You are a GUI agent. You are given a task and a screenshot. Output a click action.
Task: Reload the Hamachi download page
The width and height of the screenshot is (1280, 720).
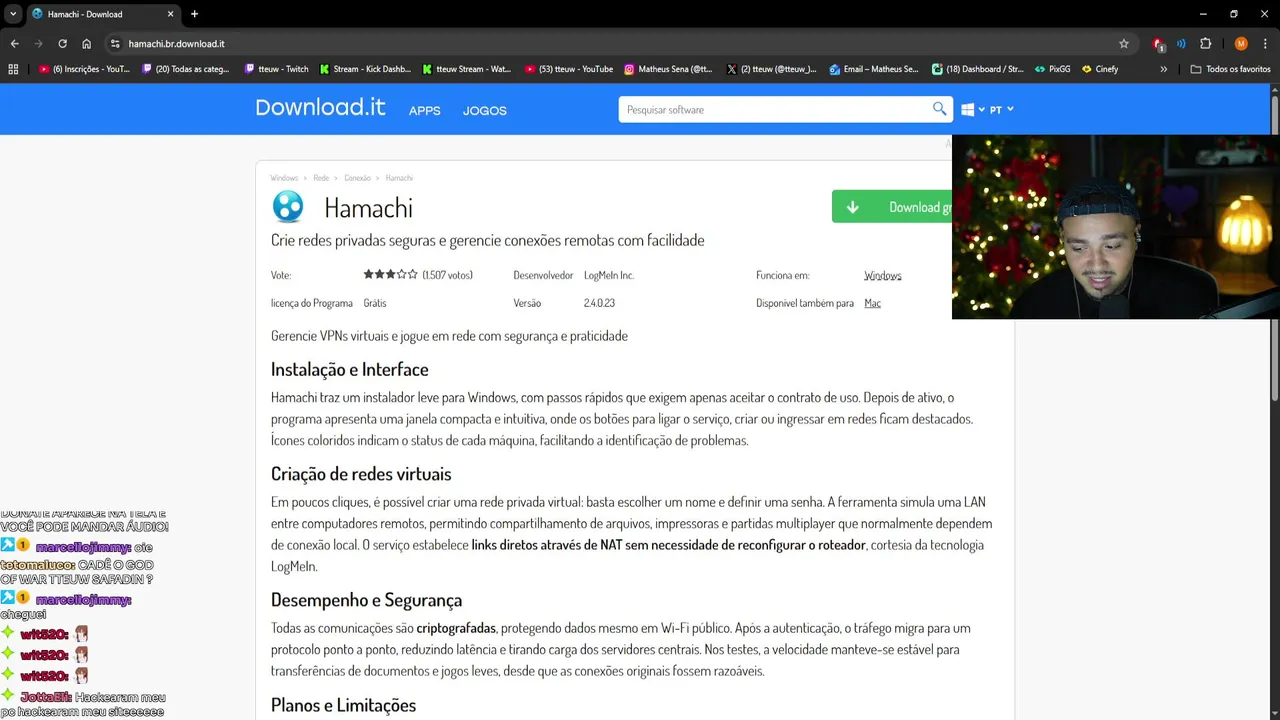click(x=62, y=44)
